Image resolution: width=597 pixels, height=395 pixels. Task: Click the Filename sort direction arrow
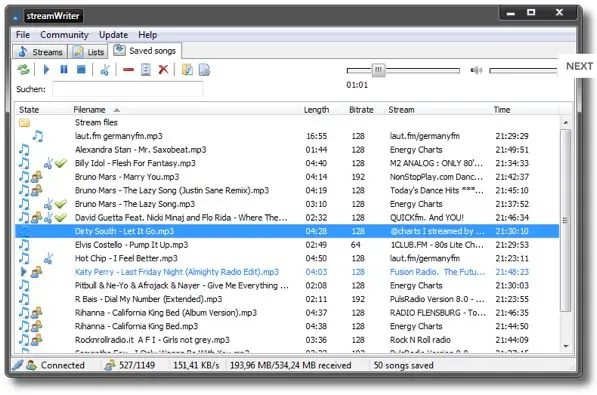[x=117, y=110]
